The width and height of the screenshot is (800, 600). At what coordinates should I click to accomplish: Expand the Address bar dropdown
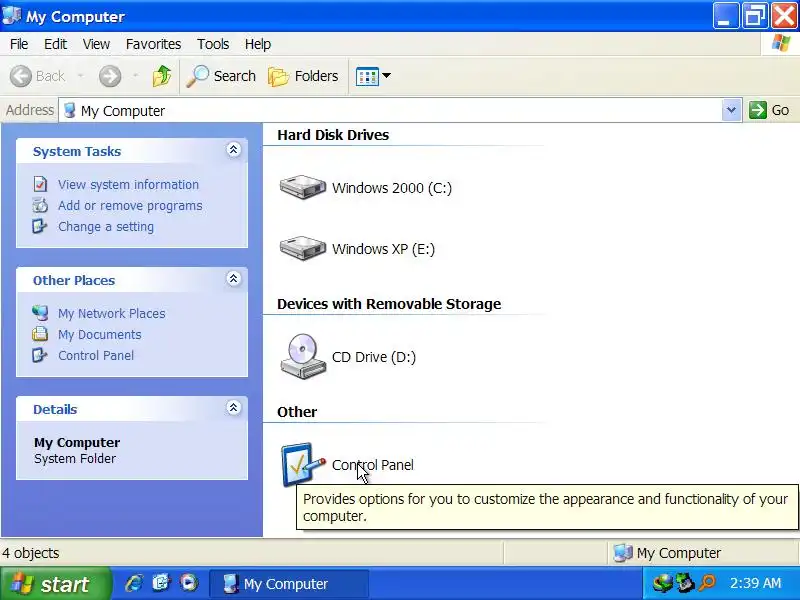731,110
